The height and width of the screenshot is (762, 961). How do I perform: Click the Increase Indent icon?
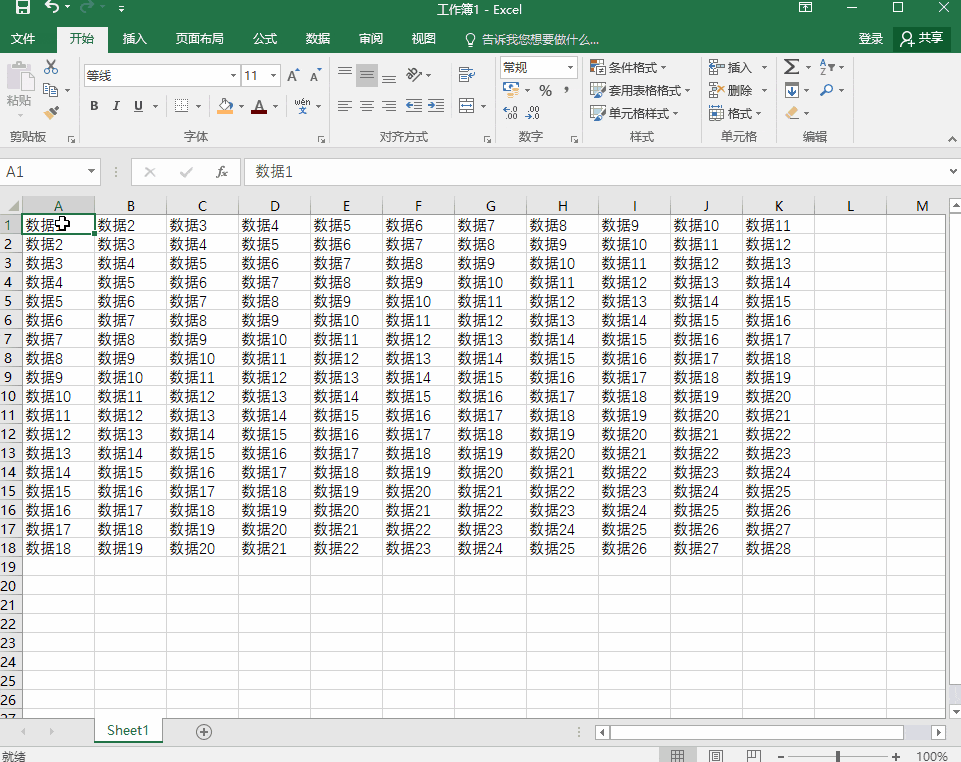[436, 106]
